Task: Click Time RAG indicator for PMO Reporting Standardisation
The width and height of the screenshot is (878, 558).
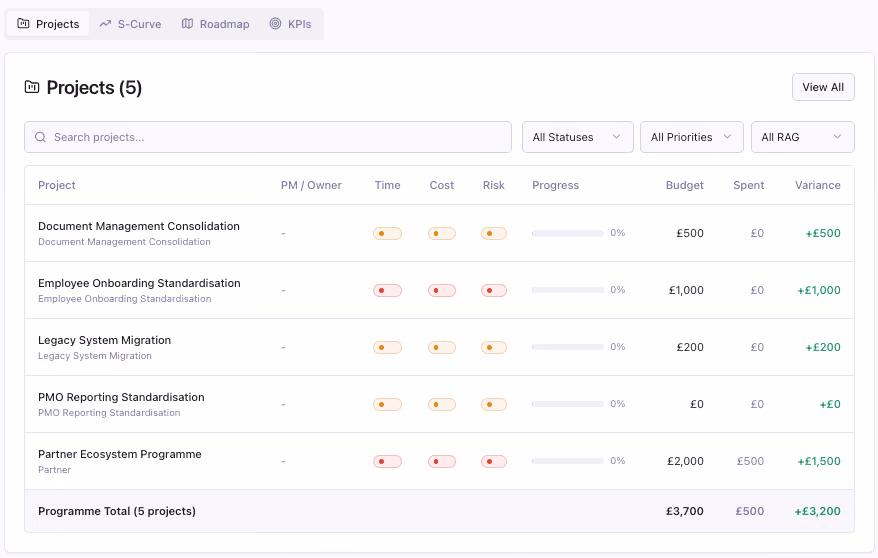Action: pyautogui.click(x=387, y=404)
